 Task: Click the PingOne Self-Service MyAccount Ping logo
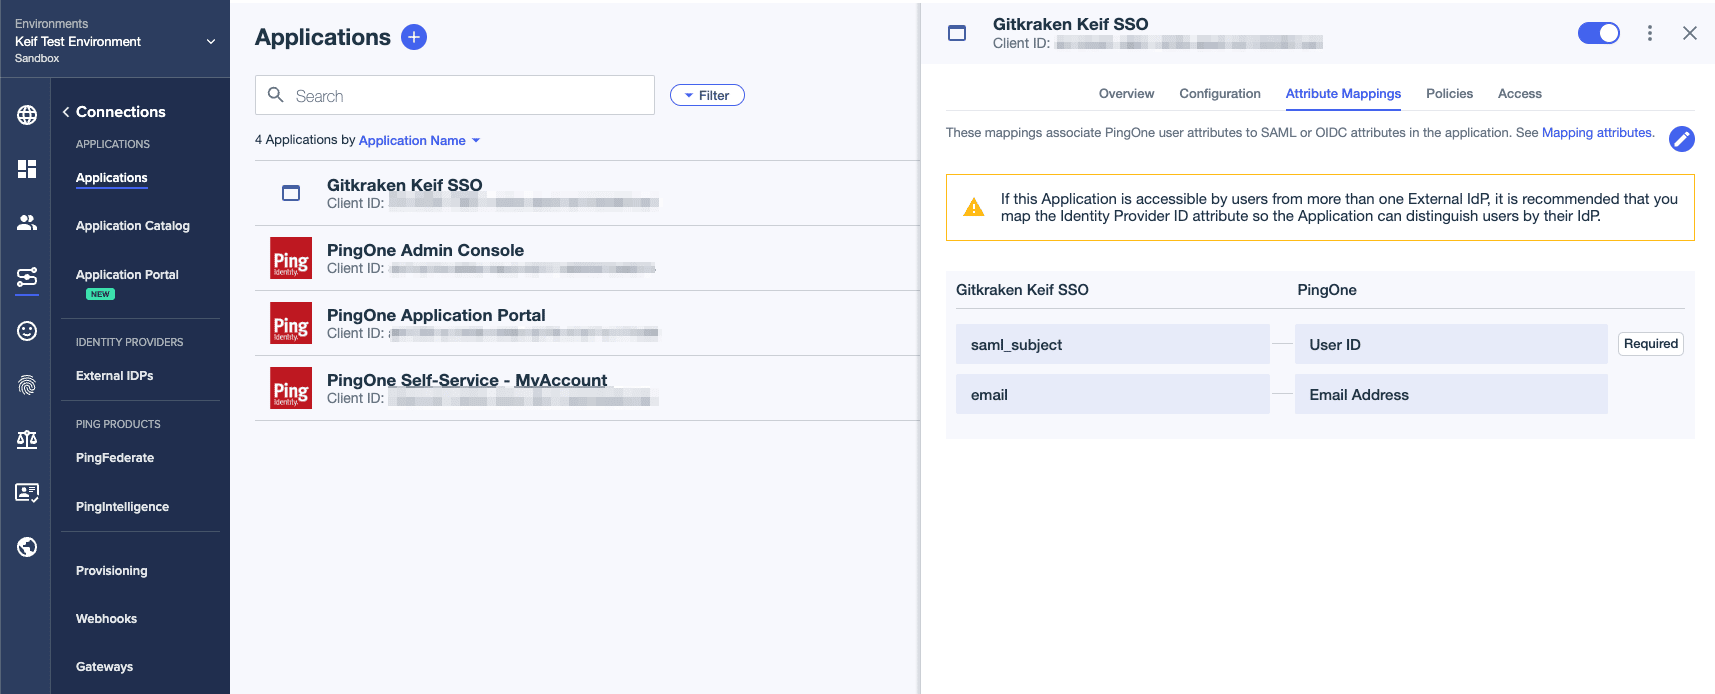pyautogui.click(x=291, y=388)
